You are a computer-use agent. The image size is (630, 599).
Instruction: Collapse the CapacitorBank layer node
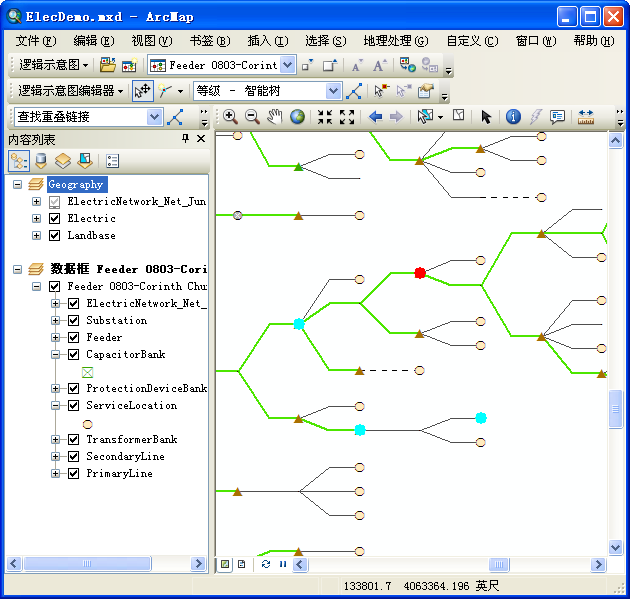tap(57, 355)
